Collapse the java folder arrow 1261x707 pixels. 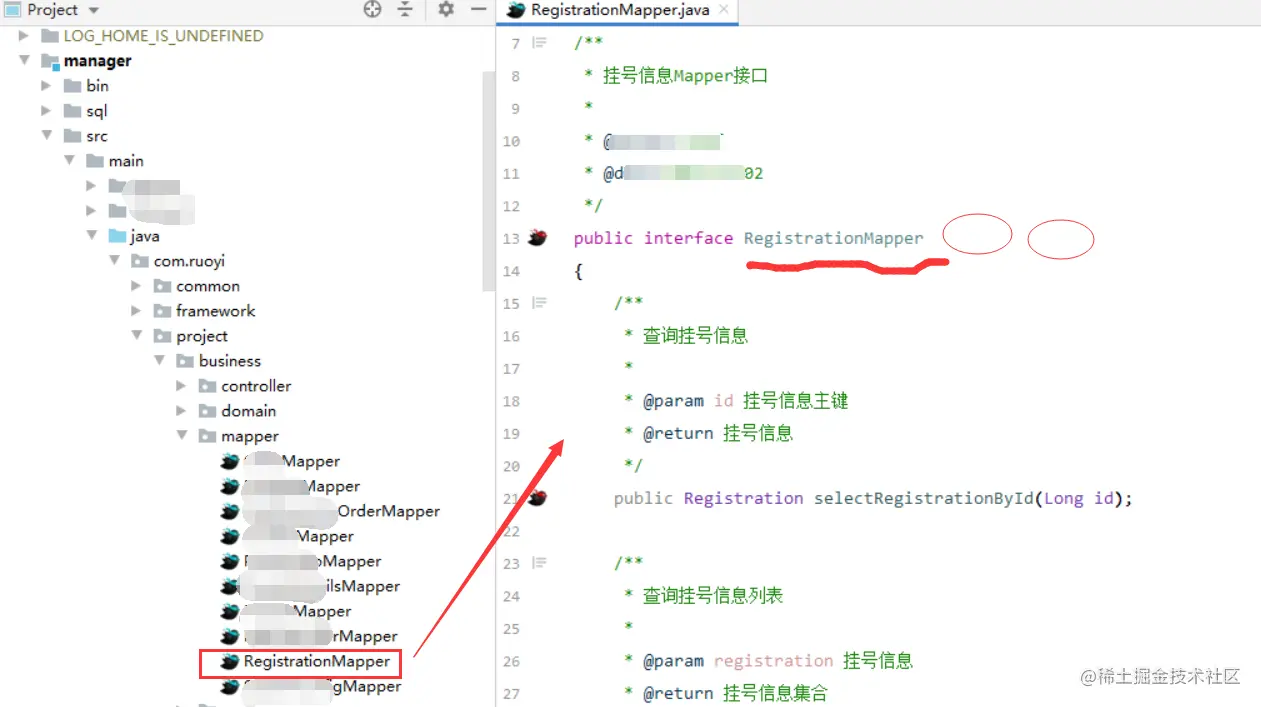pos(92,236)
